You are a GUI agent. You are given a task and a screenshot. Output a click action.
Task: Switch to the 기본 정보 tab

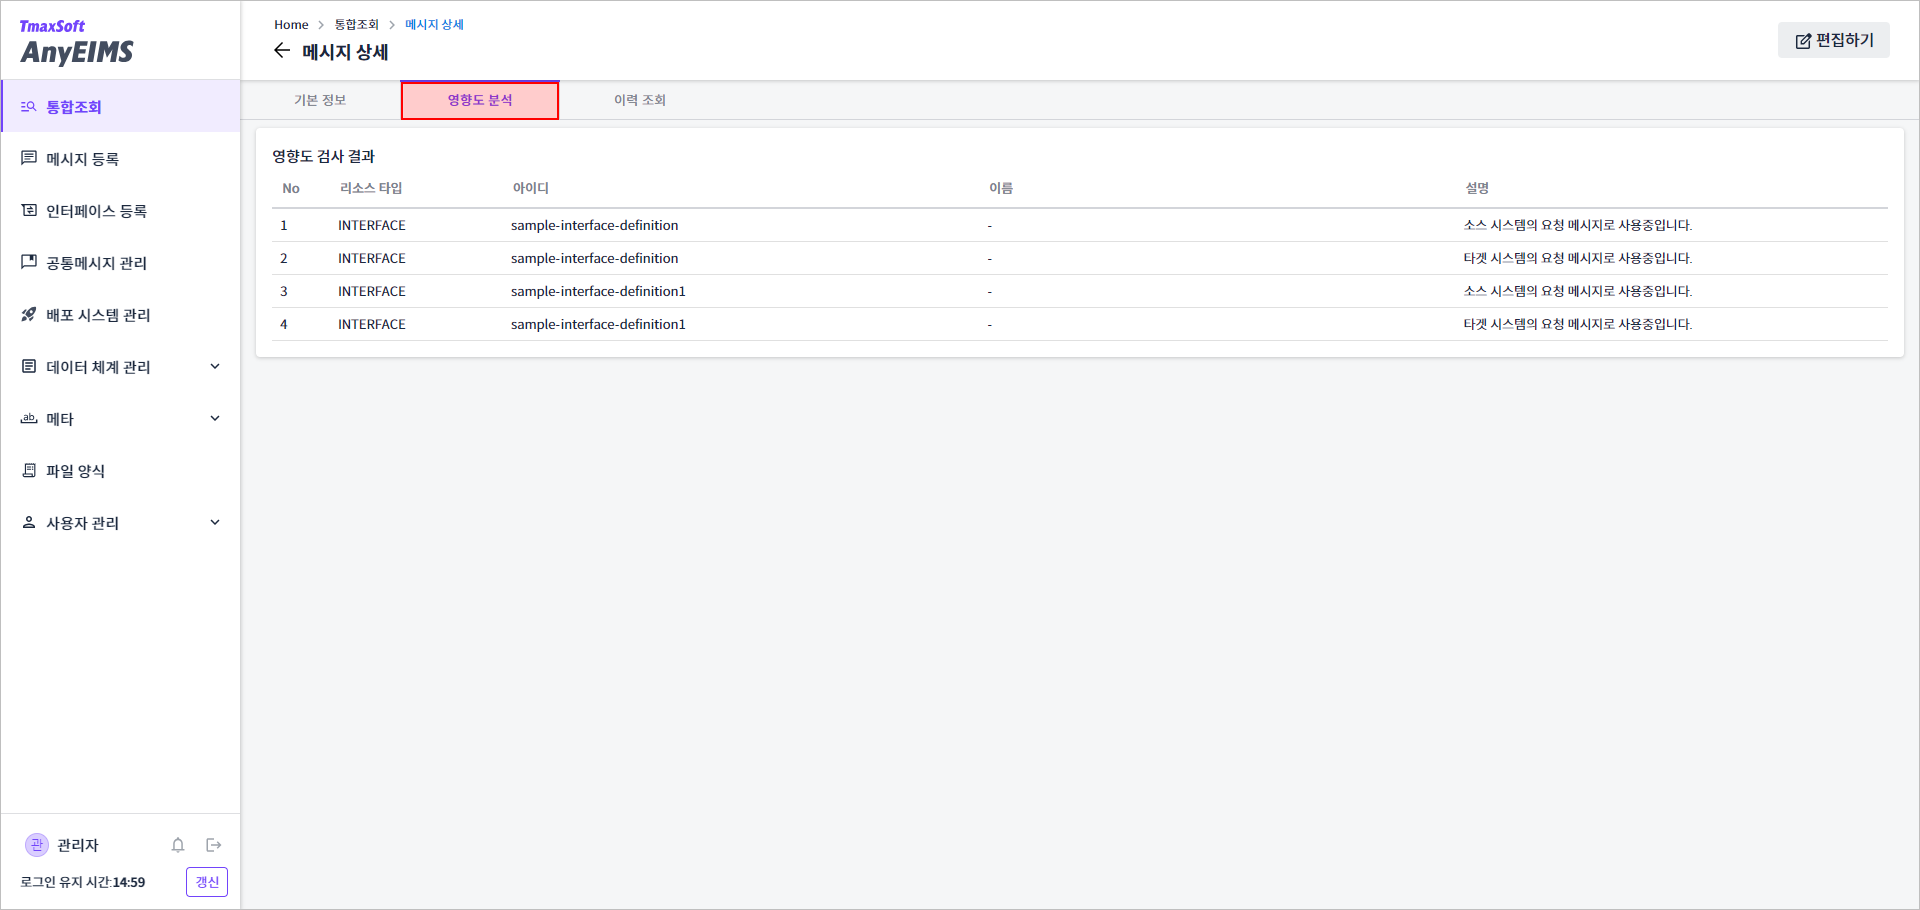(320, 100)
